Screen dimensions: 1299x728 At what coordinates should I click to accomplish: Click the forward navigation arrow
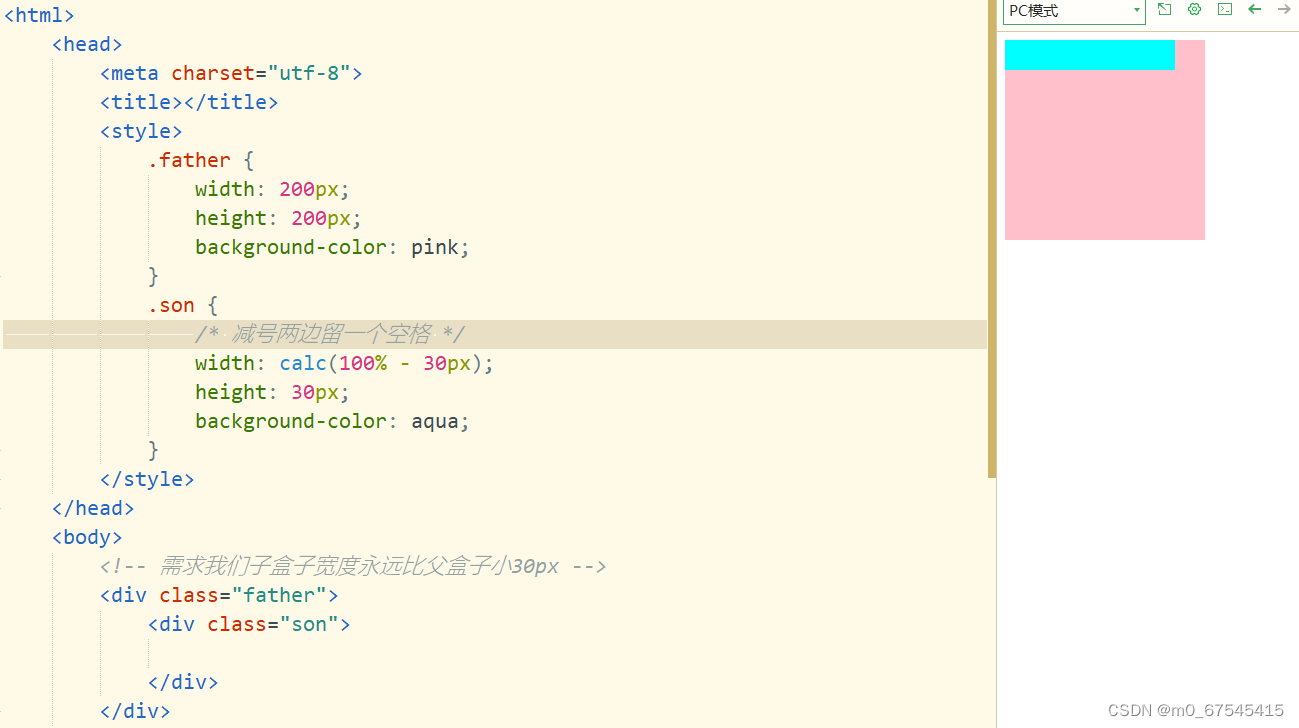[1283, 9]
